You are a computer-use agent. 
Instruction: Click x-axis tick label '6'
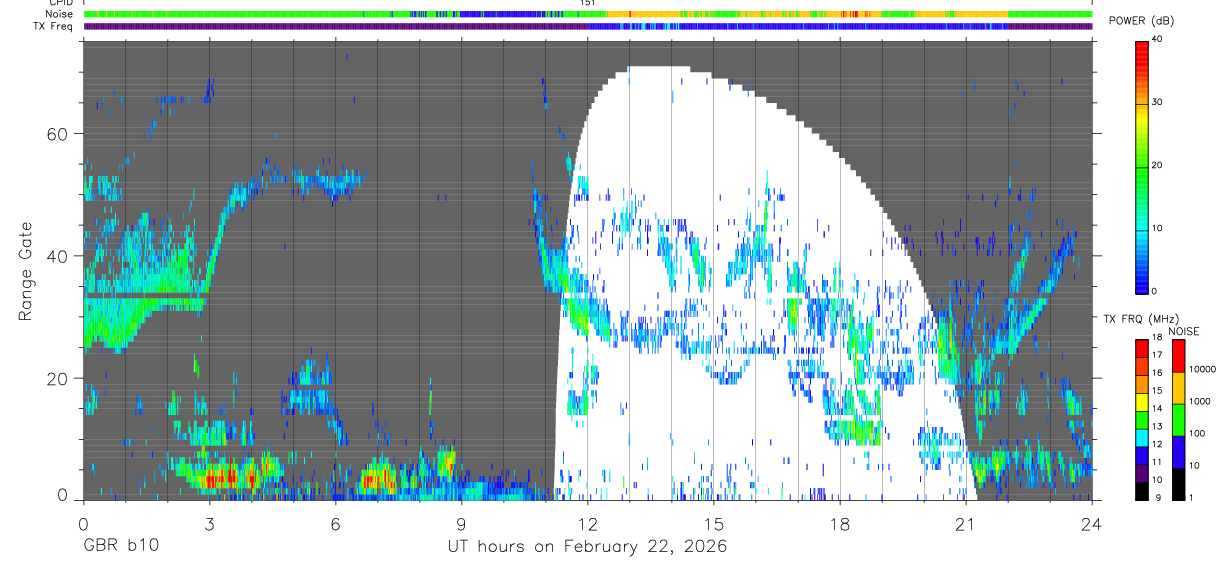[x=335, y=524]
